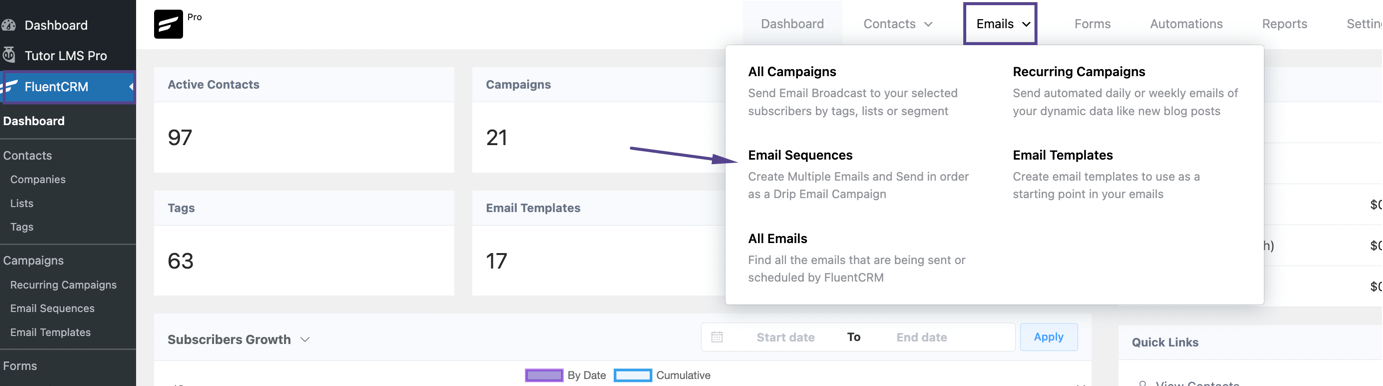Go to the Forms tab
The width and height of the screenshot is (1383, 386).
(1092, 24)
